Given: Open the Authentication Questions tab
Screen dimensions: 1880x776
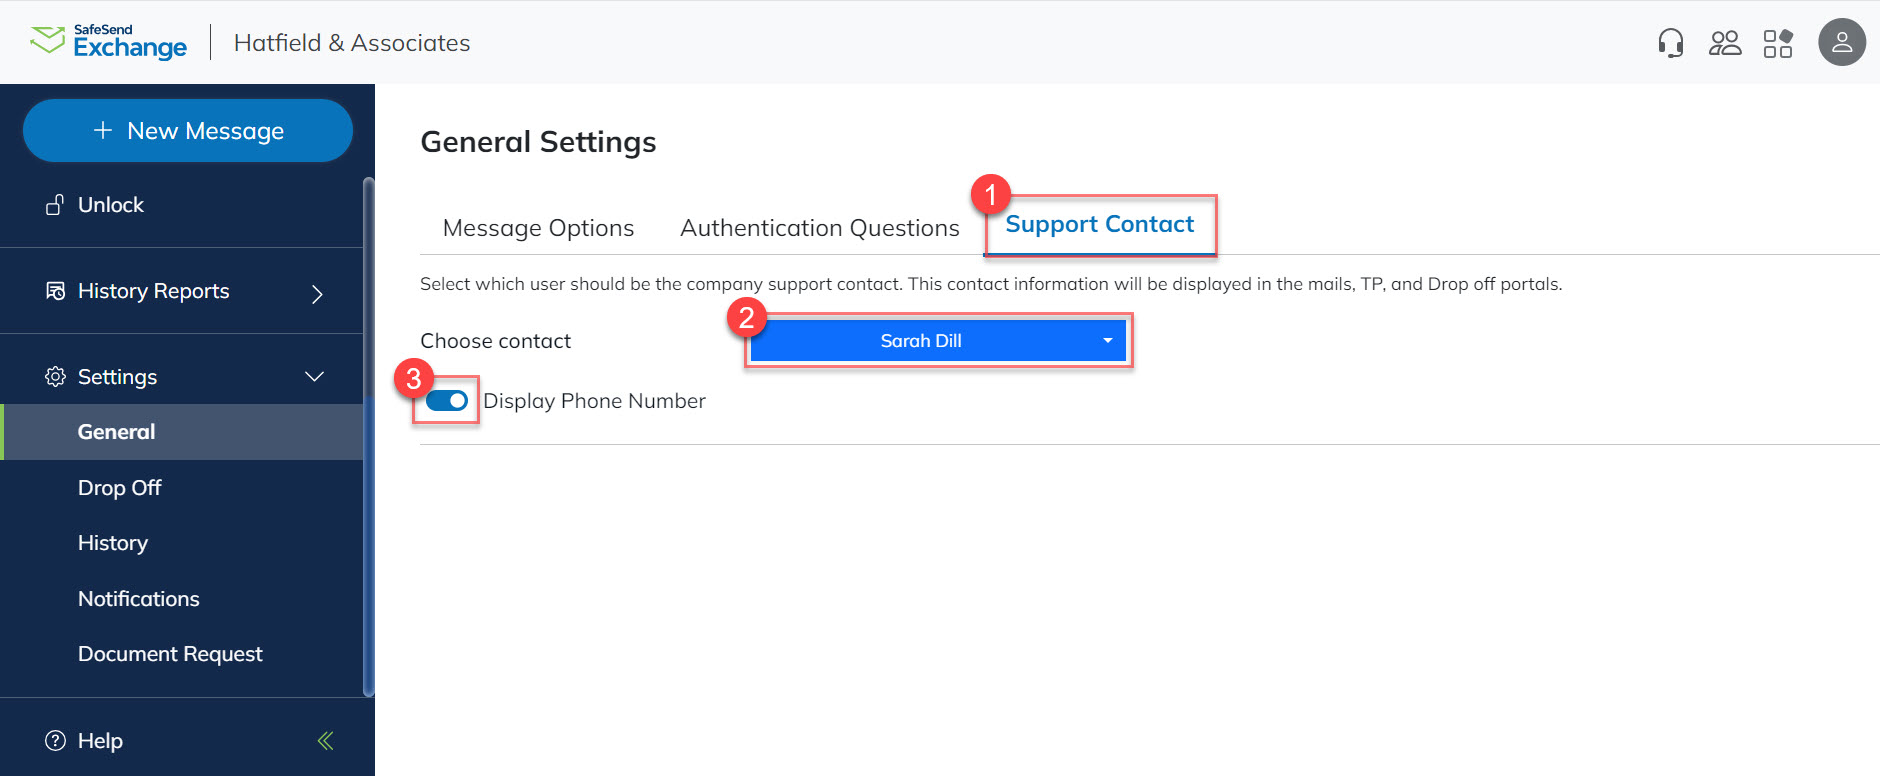Looking at the screenshot, I should tap(818, 228).
